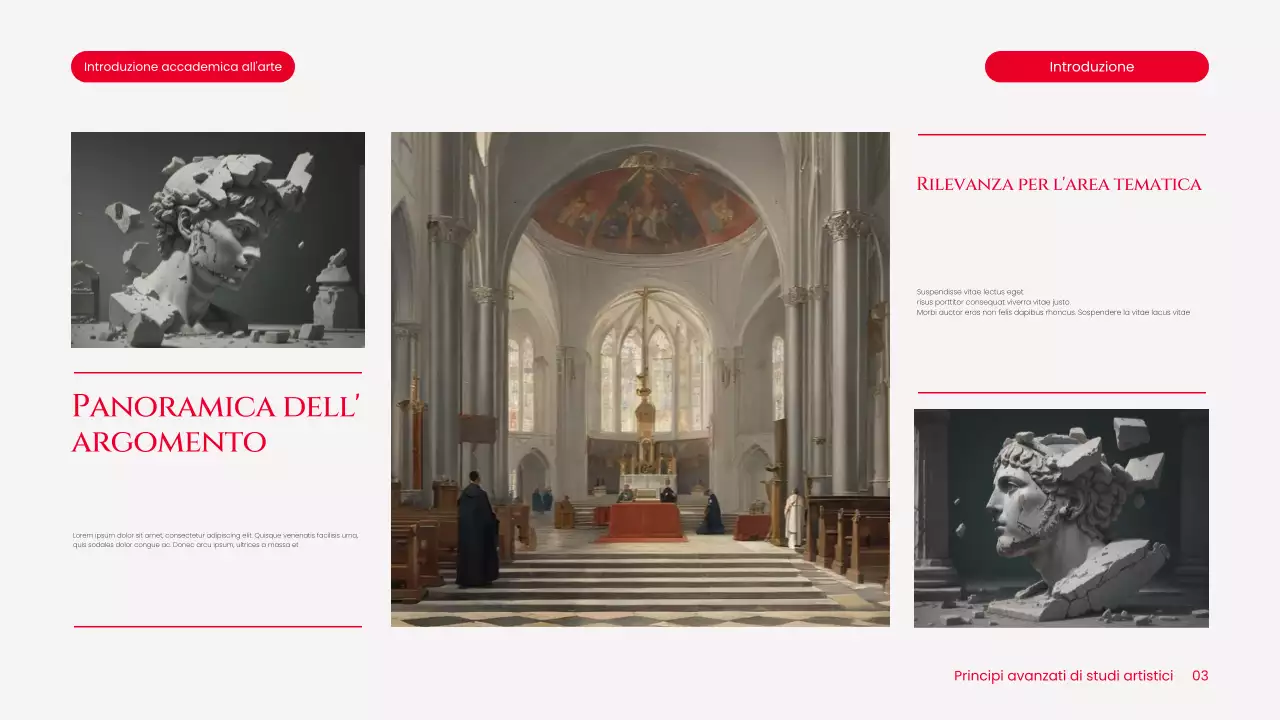Select the red line above Panoramica heading
The width and height of the screenshot is (1280, 720).
pos(218,373)
